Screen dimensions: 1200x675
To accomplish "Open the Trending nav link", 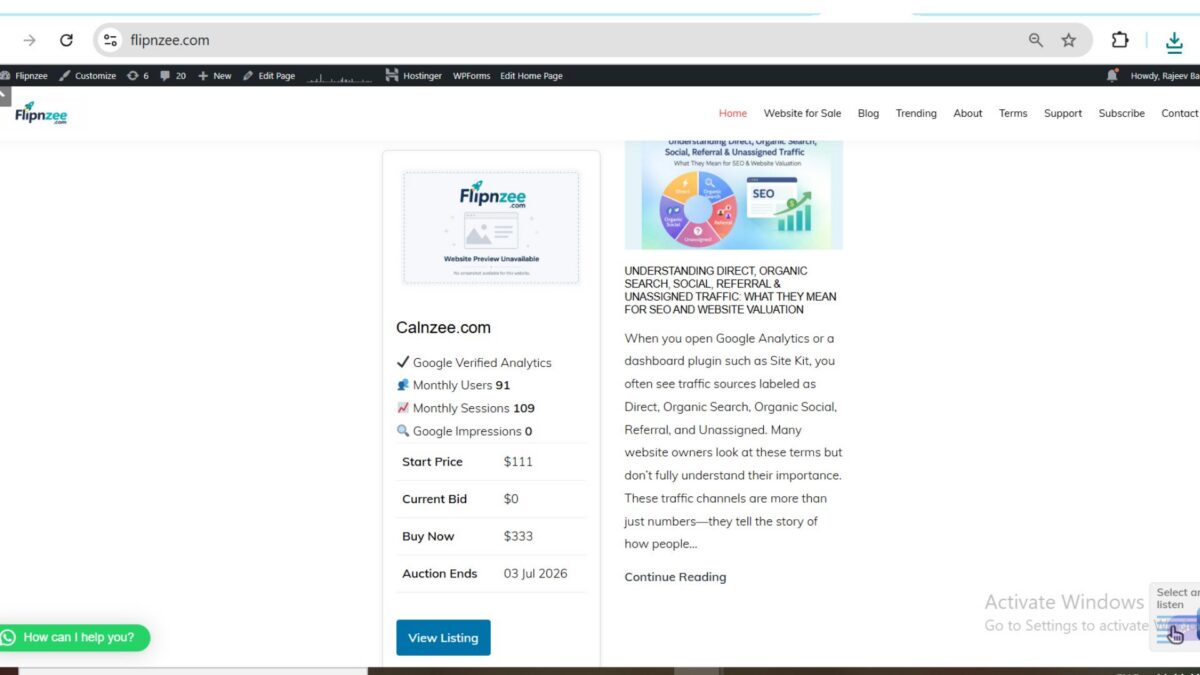I will (916, 113).
